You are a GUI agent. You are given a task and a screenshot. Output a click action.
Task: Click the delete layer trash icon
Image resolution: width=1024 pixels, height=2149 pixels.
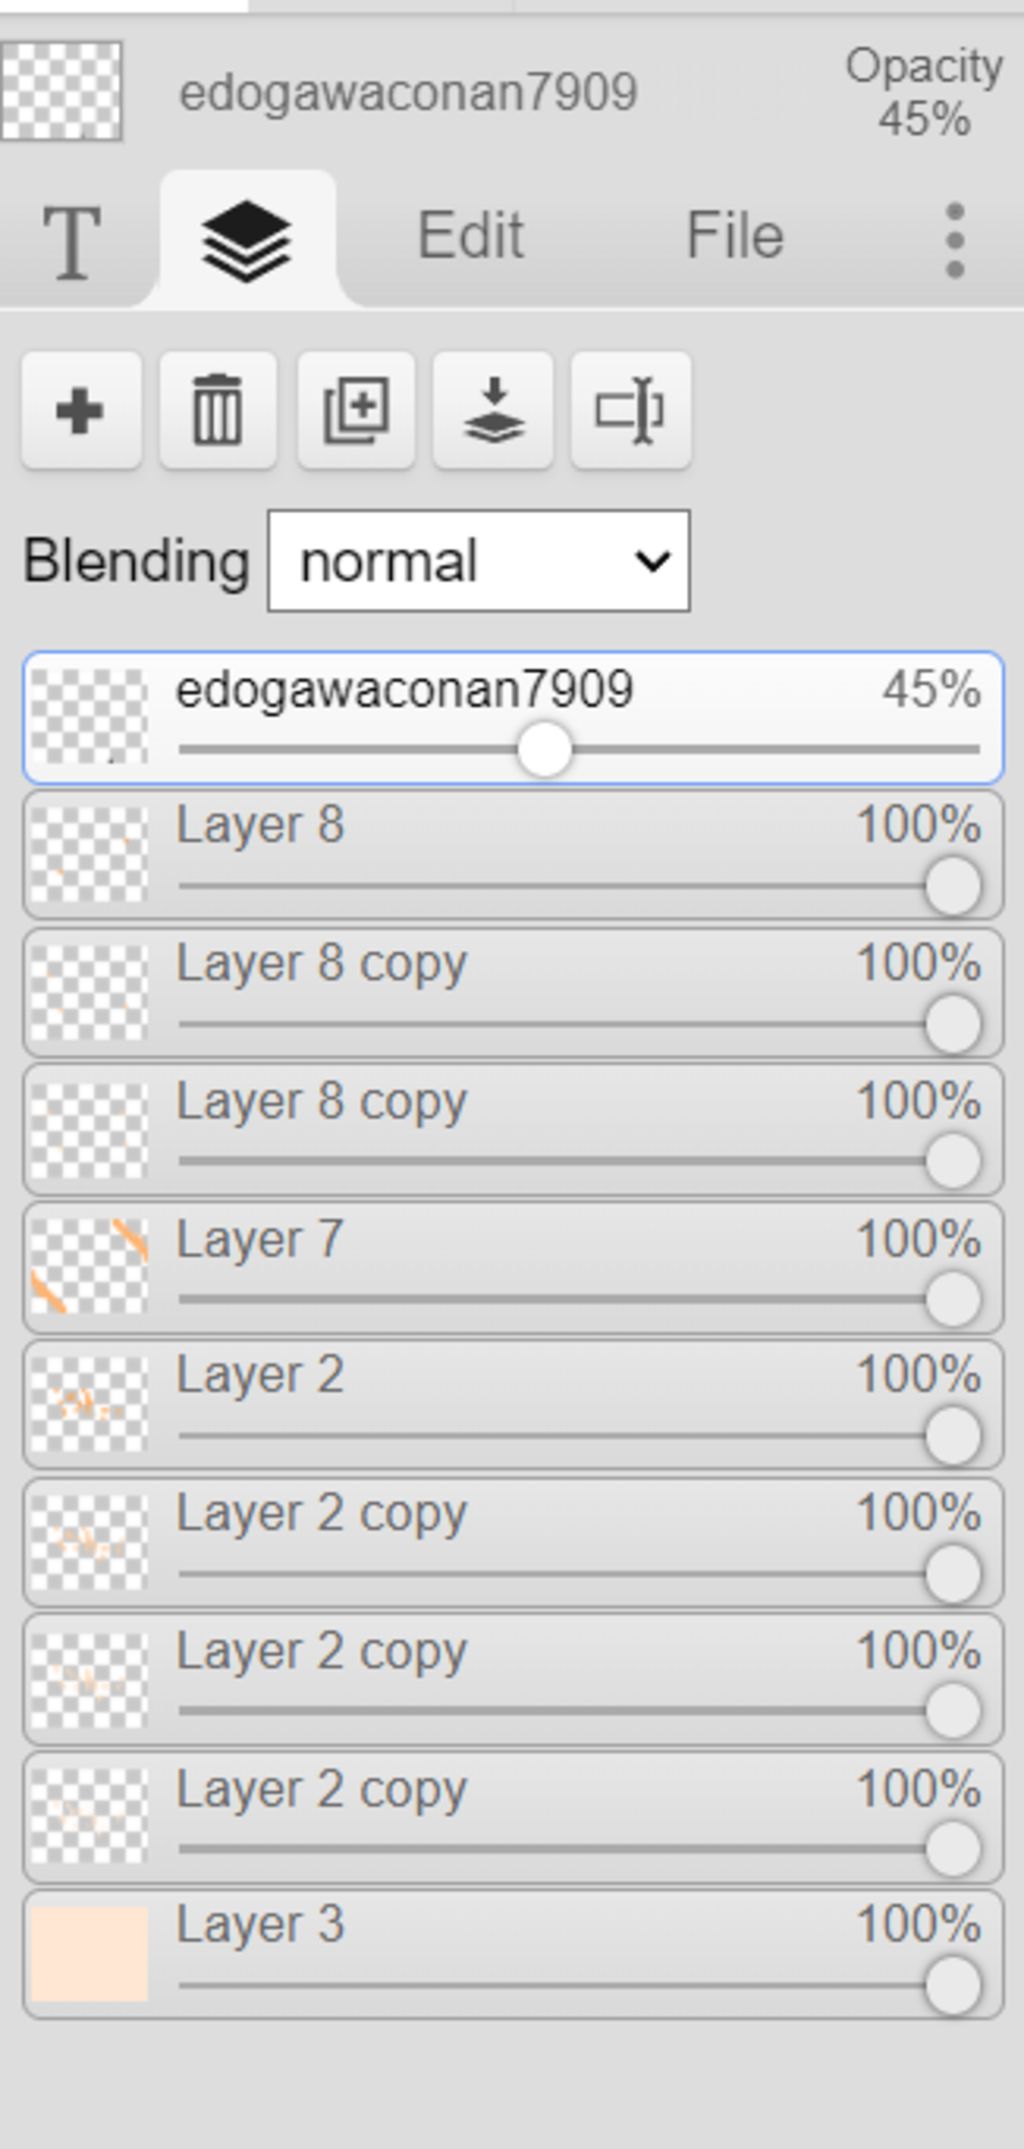218,410
